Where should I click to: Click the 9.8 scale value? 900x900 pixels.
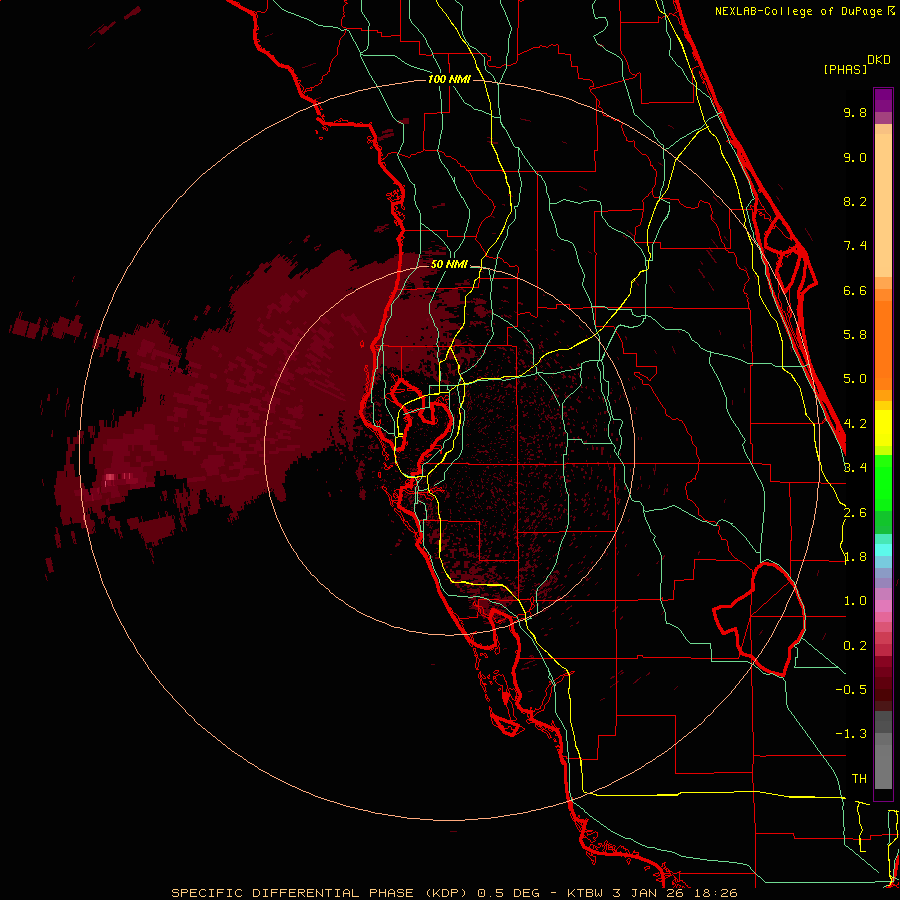click(855, 112)
